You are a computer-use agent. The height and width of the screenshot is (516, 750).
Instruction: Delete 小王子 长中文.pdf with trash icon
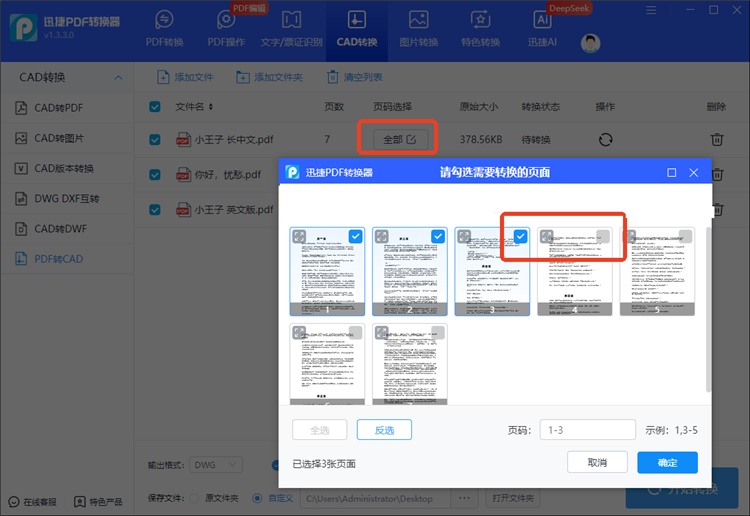[x=717, y=140]
